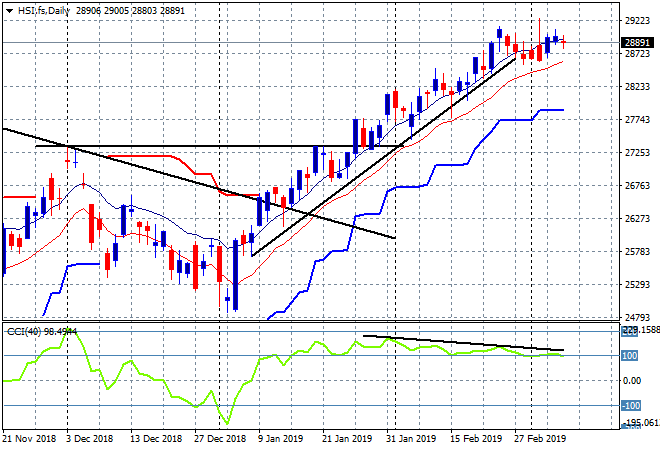Click the 29223 price axis label
Screen dimensions: 660x450
click(x=637, y=21)
